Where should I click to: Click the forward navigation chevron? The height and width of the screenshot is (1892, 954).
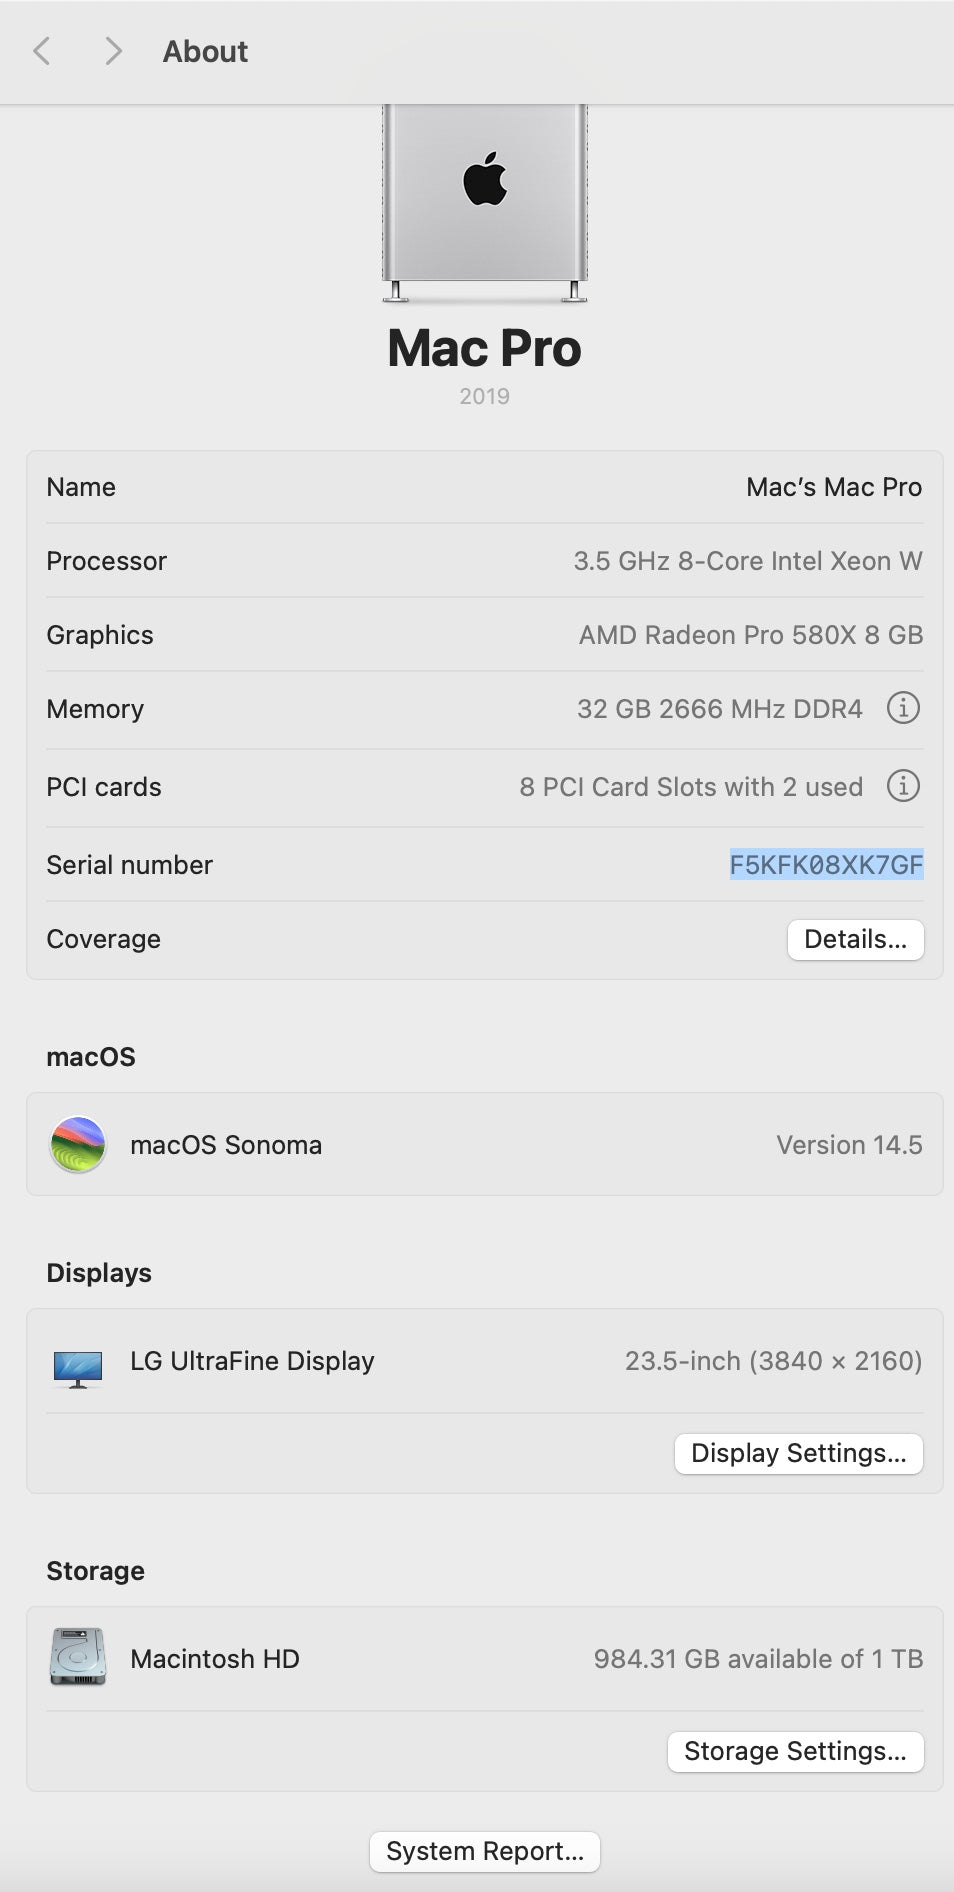112,51
